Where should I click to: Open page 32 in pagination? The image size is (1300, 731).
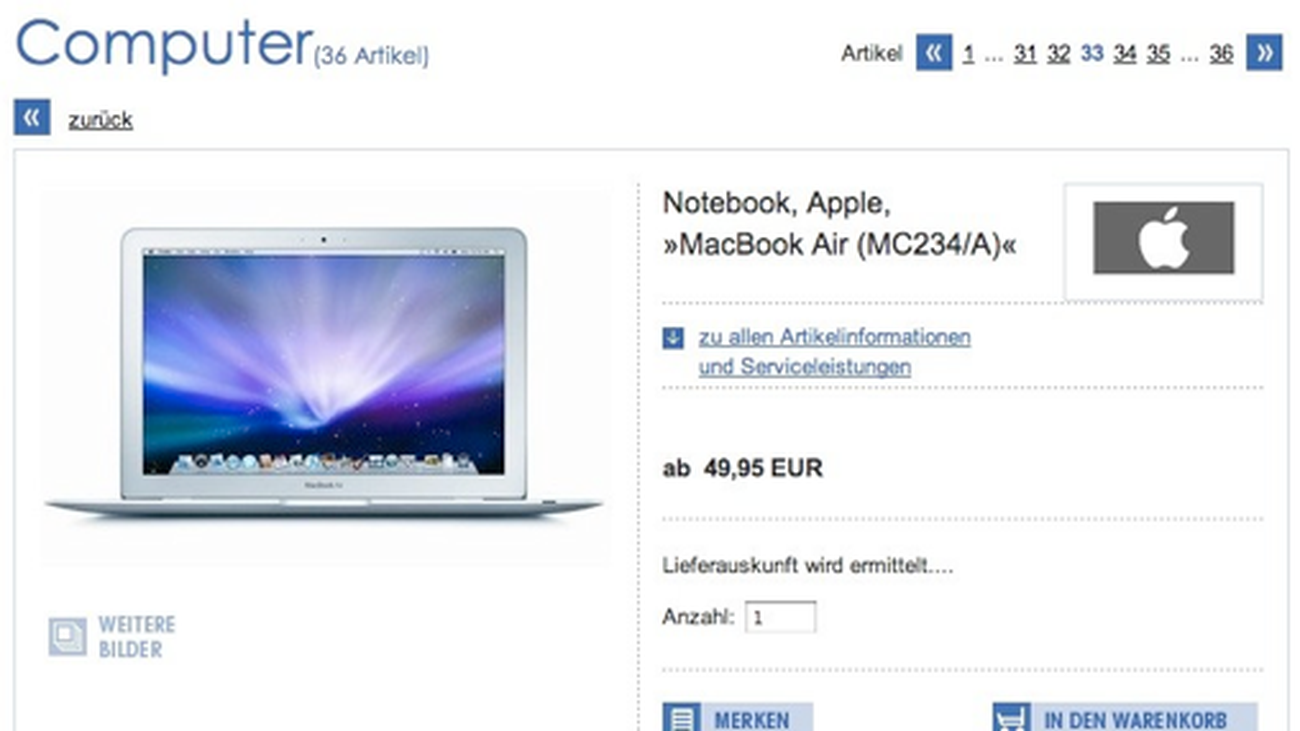tap(1059, 53)
